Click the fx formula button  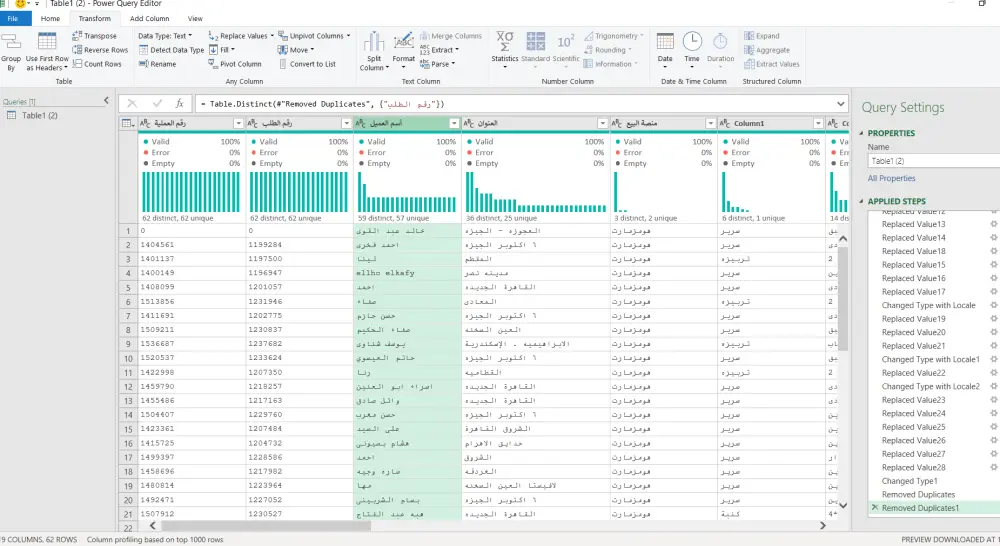(x=180, y=103)
